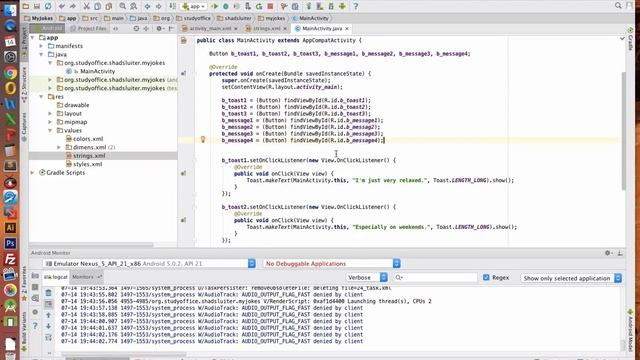Click scroll-from-source target icon in Project panel
The height and width of the screenshot is (360, 640).
[x=136, y=29]
